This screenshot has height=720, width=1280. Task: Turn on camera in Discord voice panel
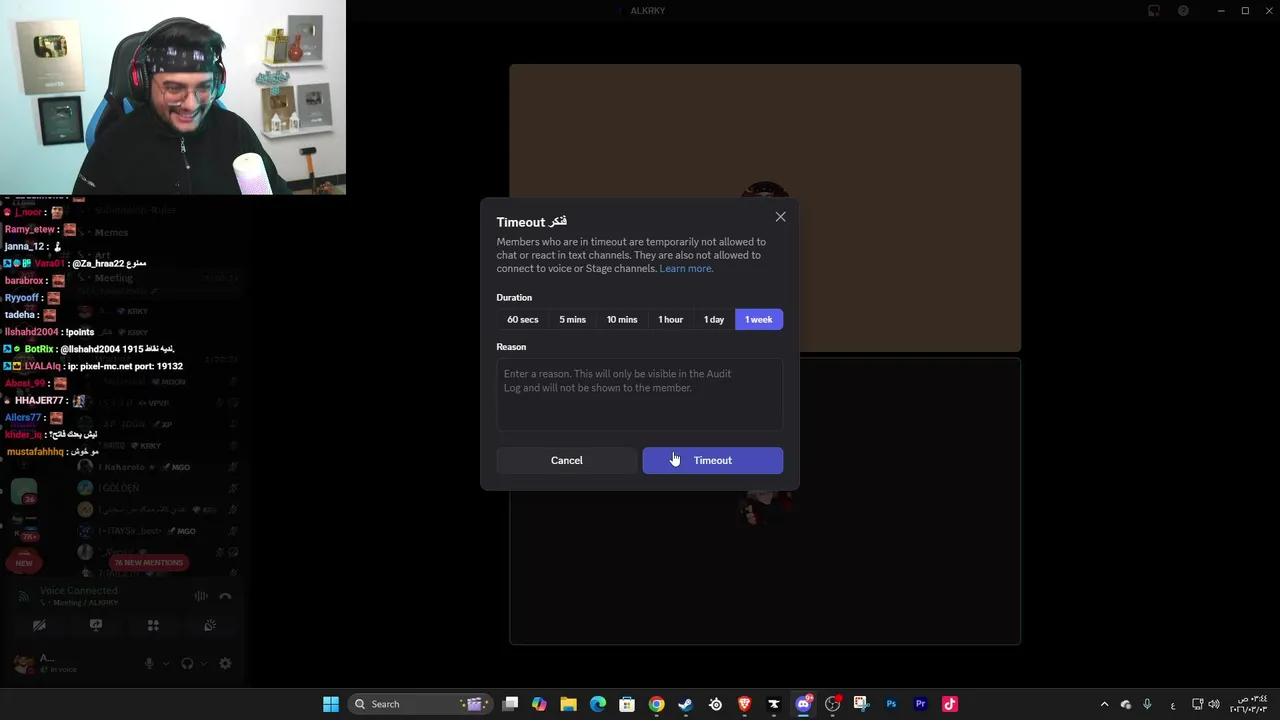[39, 626]
